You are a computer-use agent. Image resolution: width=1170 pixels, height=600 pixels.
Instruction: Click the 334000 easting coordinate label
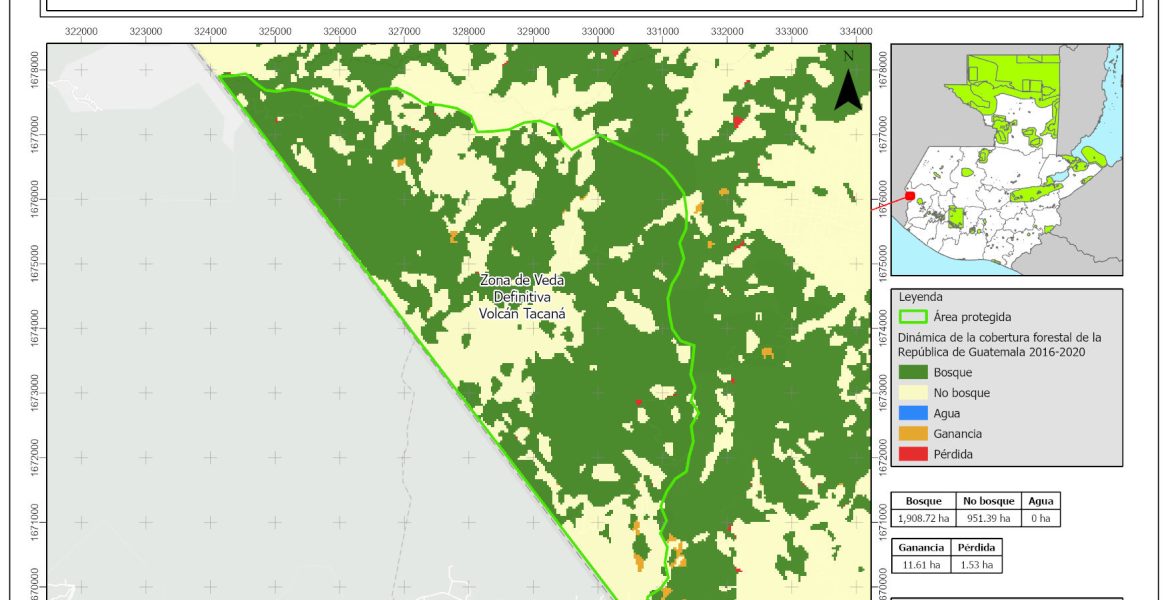[x=856, y=31]
